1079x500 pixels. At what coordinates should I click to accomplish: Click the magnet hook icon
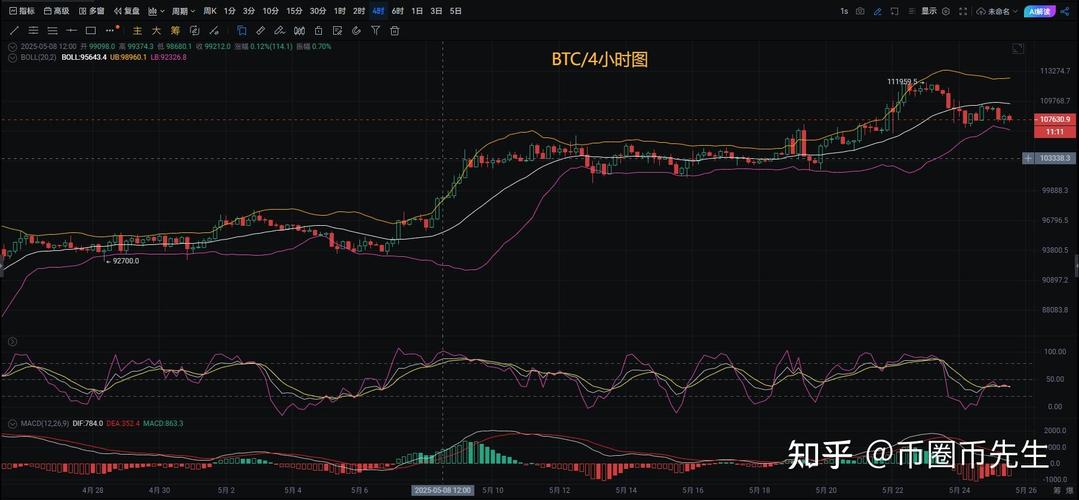(356, 31)
